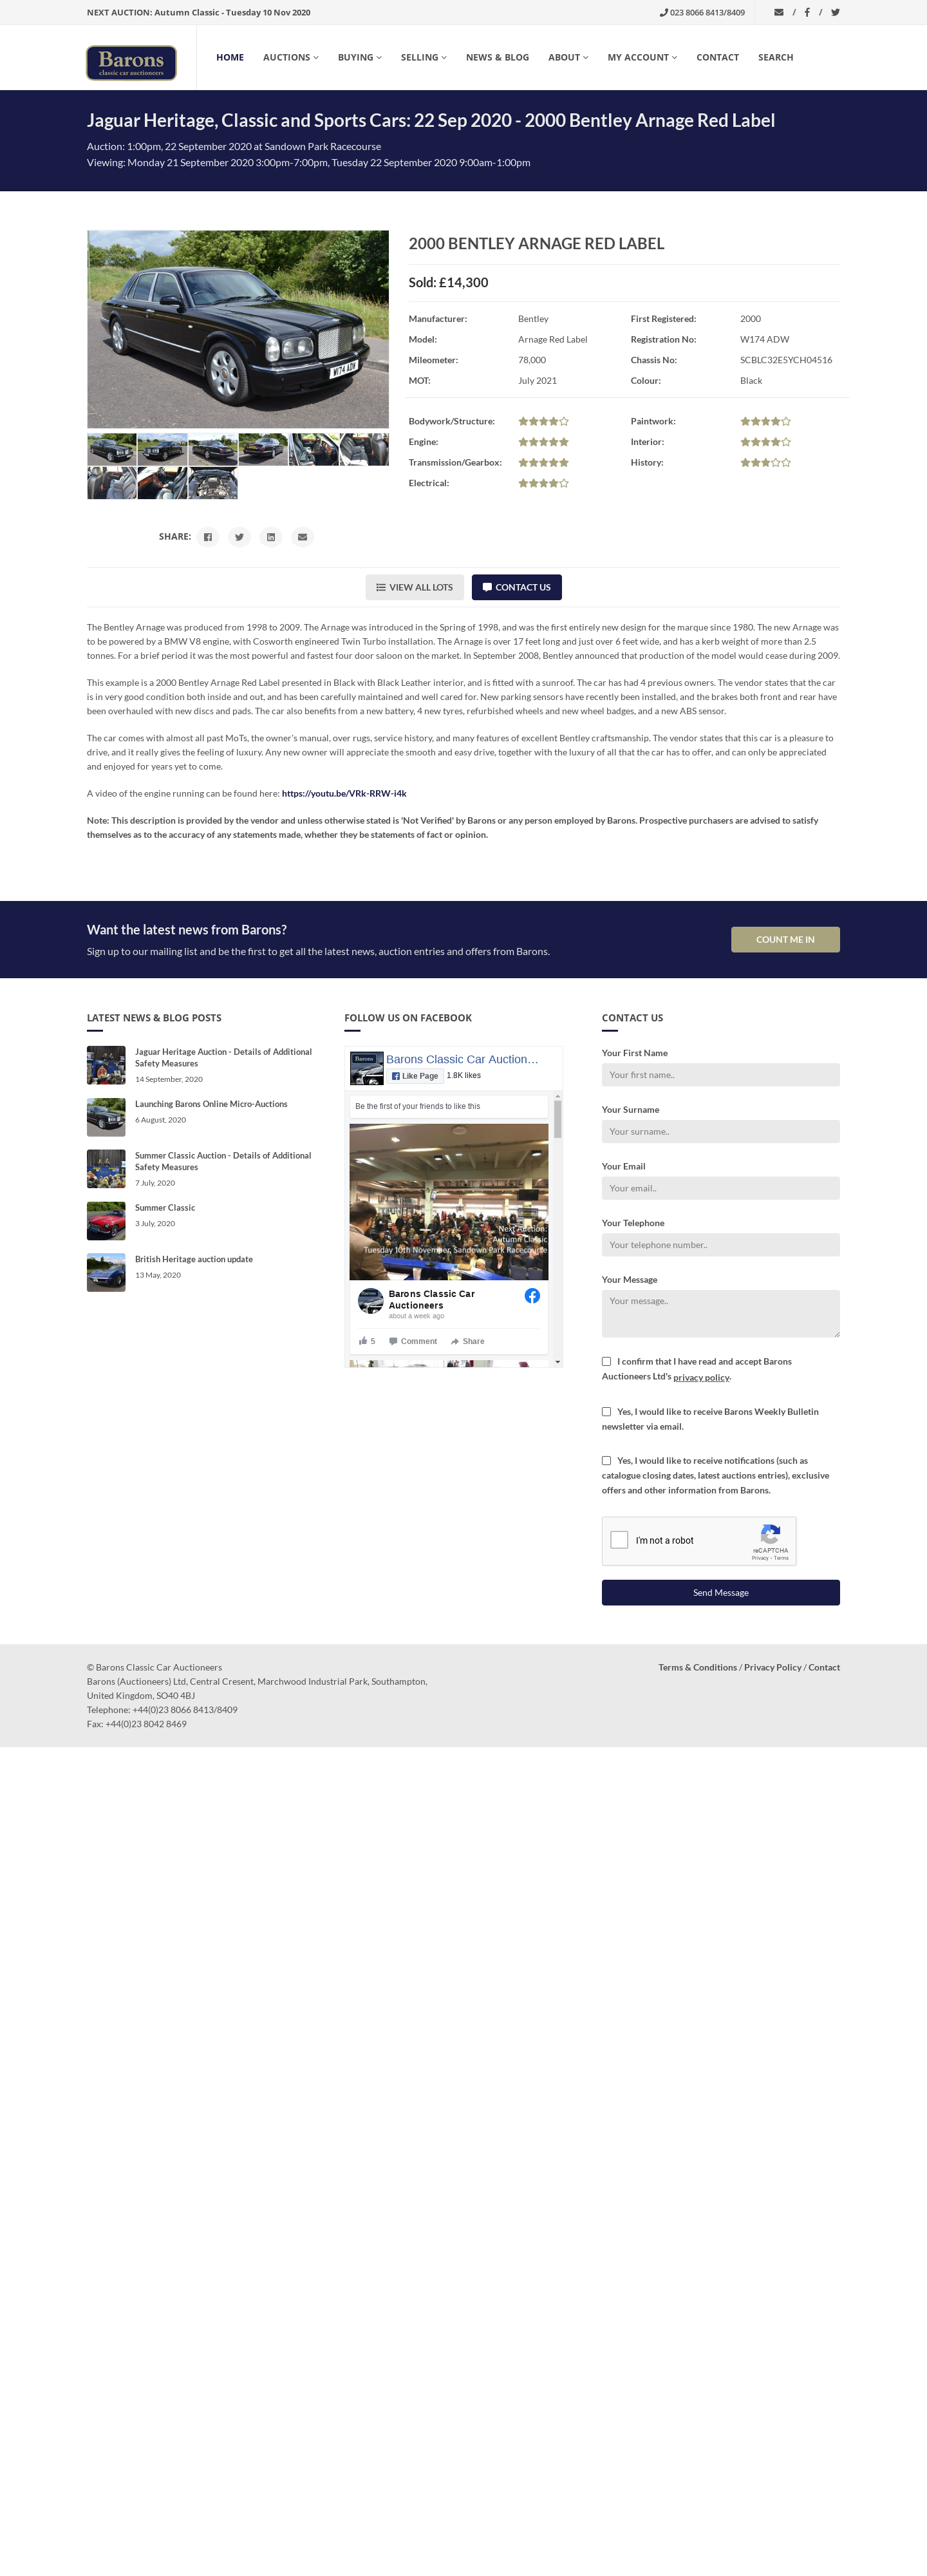Expand the BUYING menu
The image size is (927, 2576).
pyautogui.click(x=360, y=57)
